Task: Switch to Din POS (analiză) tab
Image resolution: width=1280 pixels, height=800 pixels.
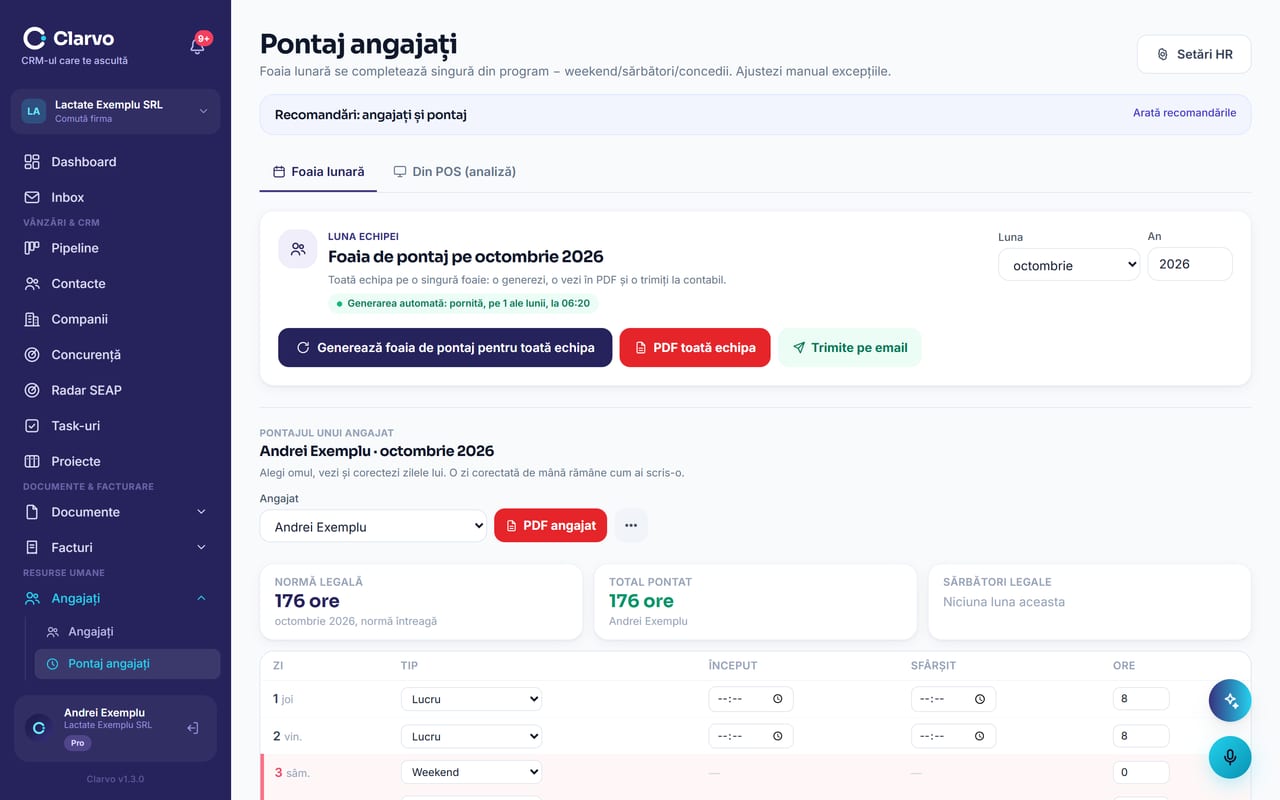Action: (454, 172)
